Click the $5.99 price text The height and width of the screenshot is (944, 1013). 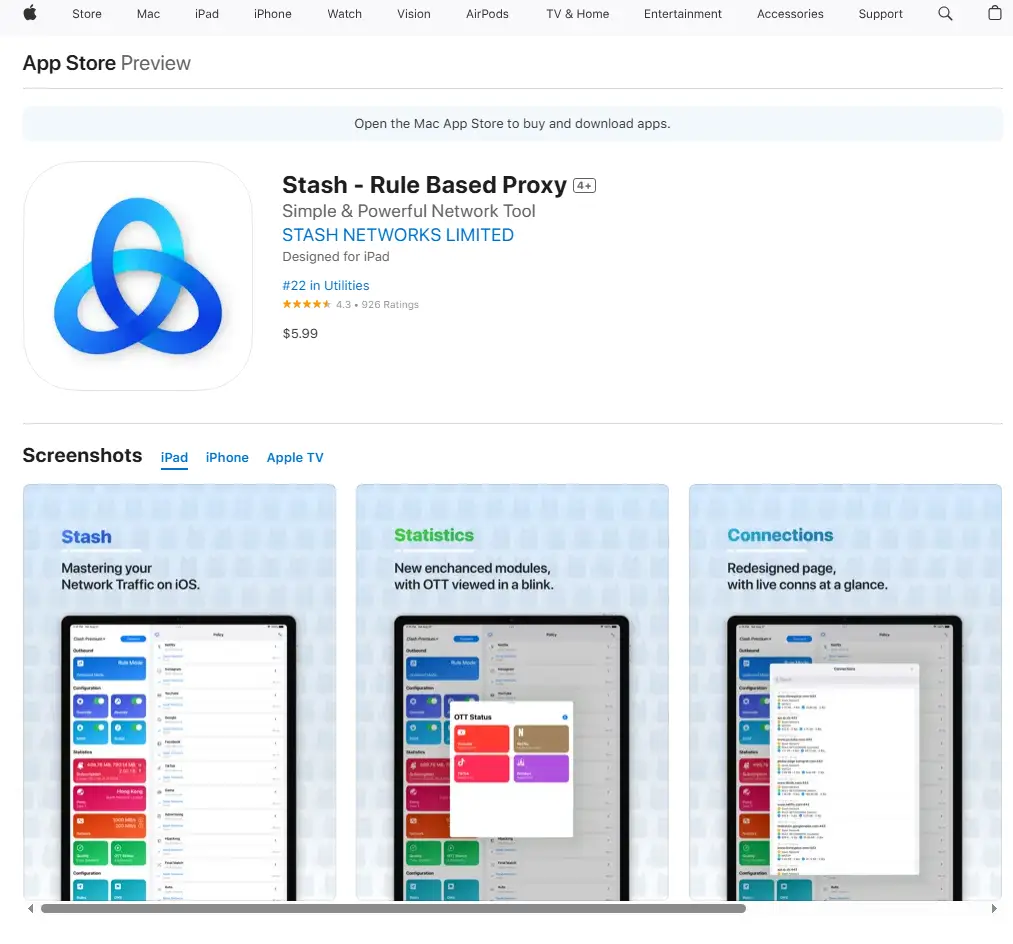tap(300, 333)
